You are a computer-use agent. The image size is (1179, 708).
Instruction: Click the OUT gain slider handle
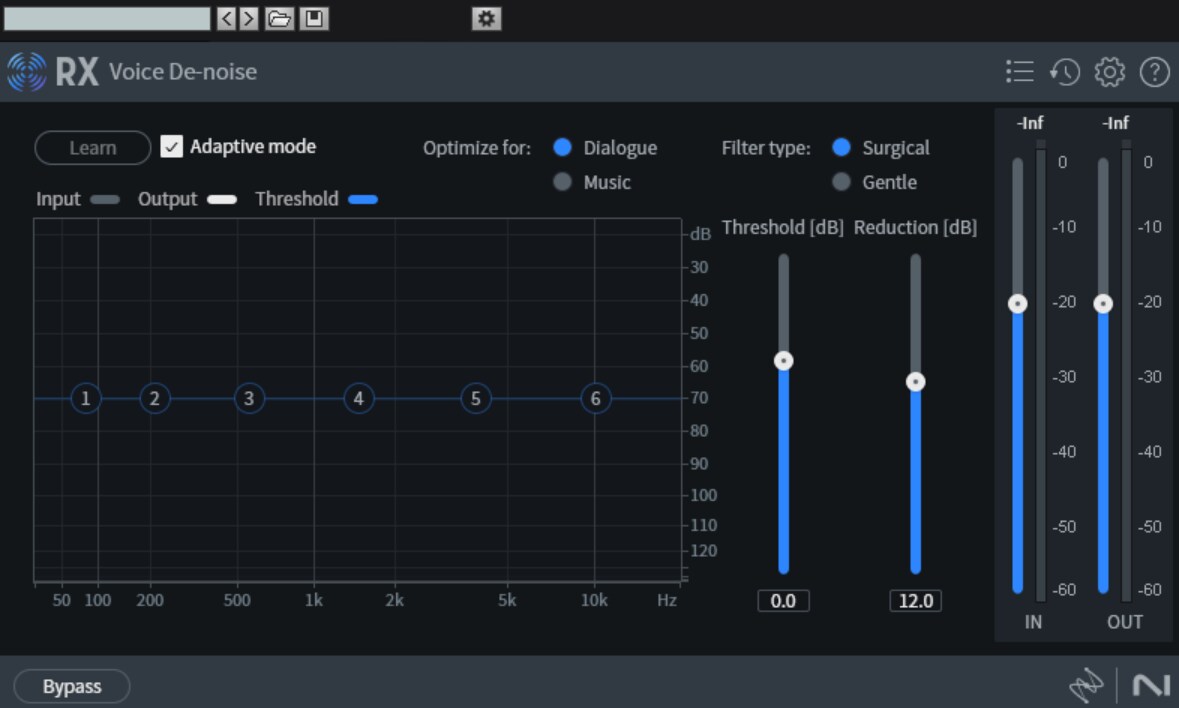tap(1103, 304)
